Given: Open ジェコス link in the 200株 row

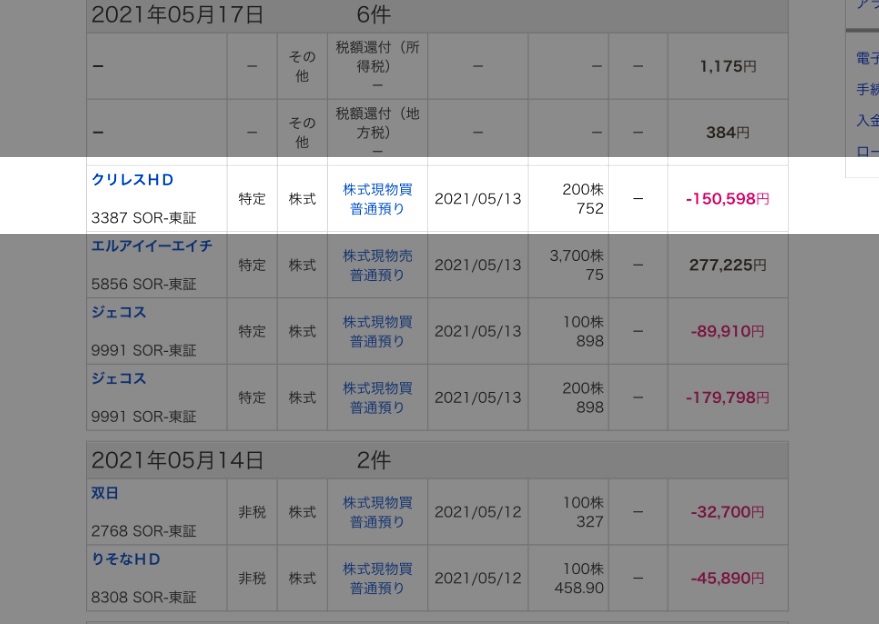Looking at the screenshot, I should coord(118,378).
